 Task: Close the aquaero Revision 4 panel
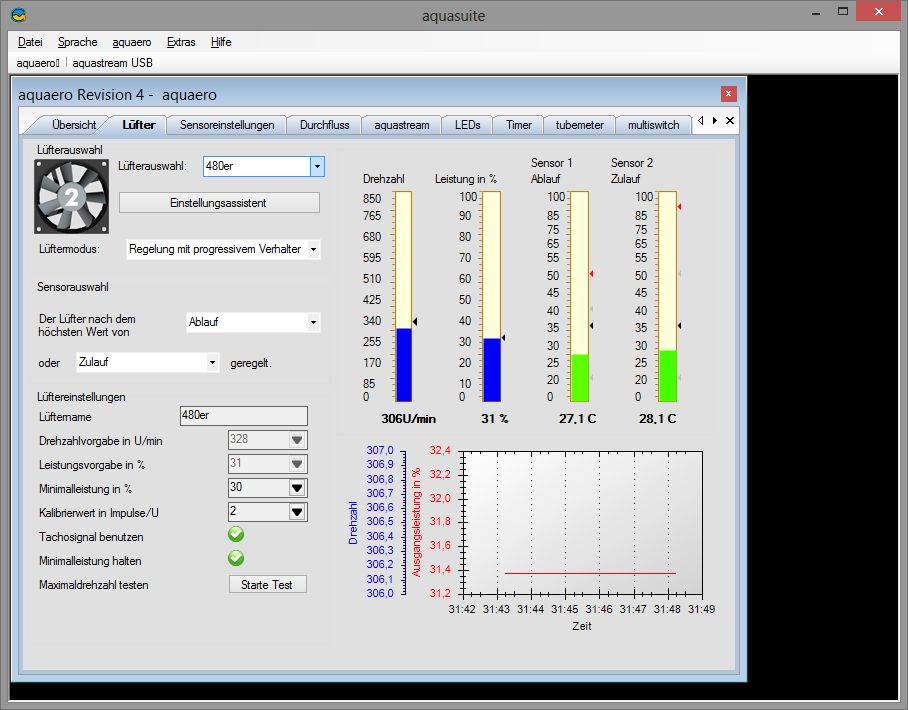[728, 94]
